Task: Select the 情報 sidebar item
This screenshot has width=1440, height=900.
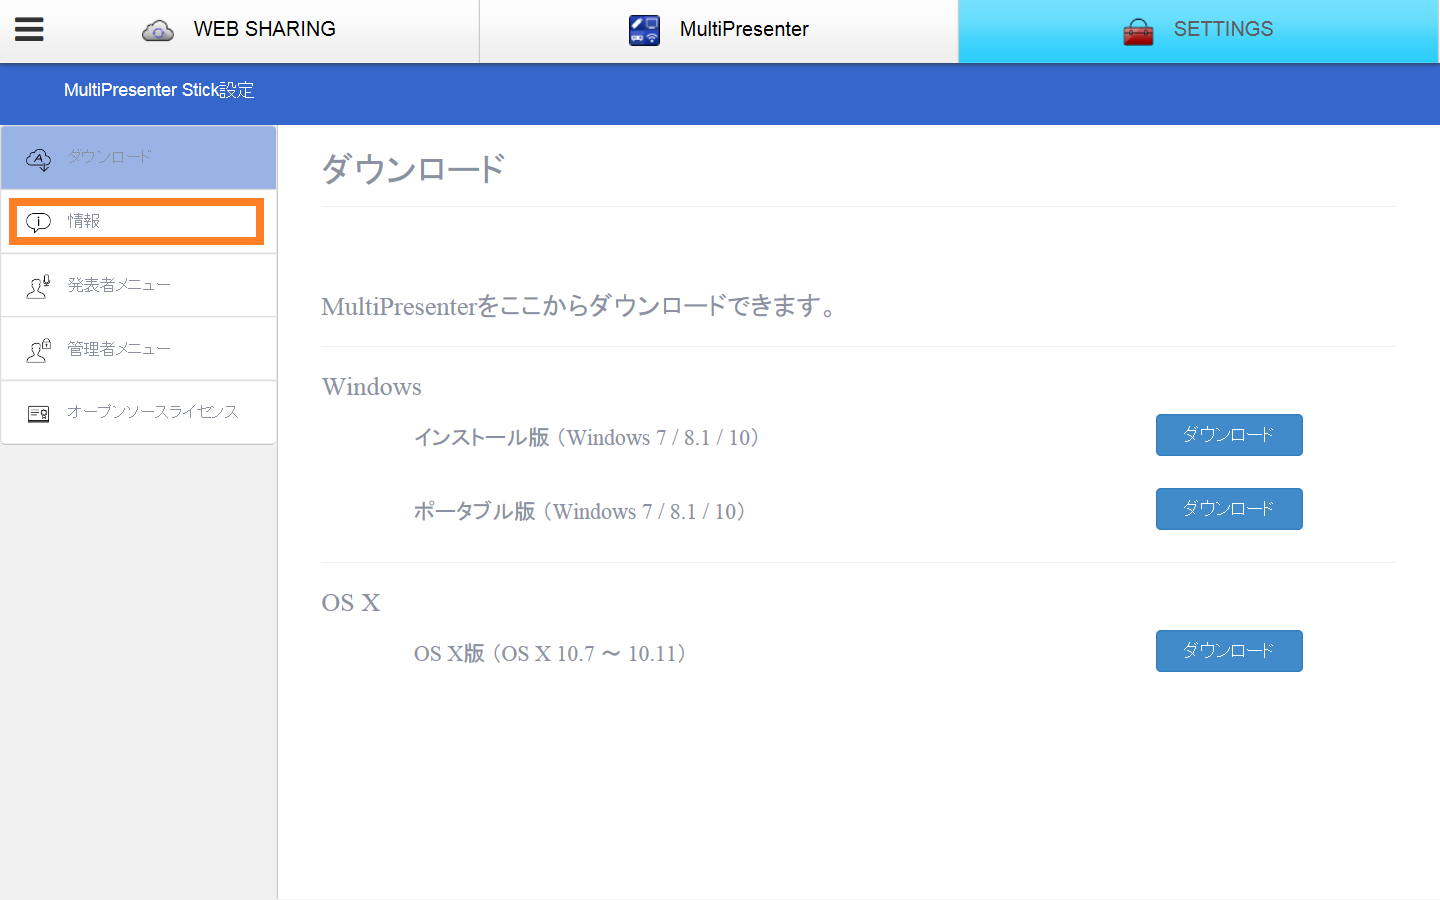Action: pos(135,221)
